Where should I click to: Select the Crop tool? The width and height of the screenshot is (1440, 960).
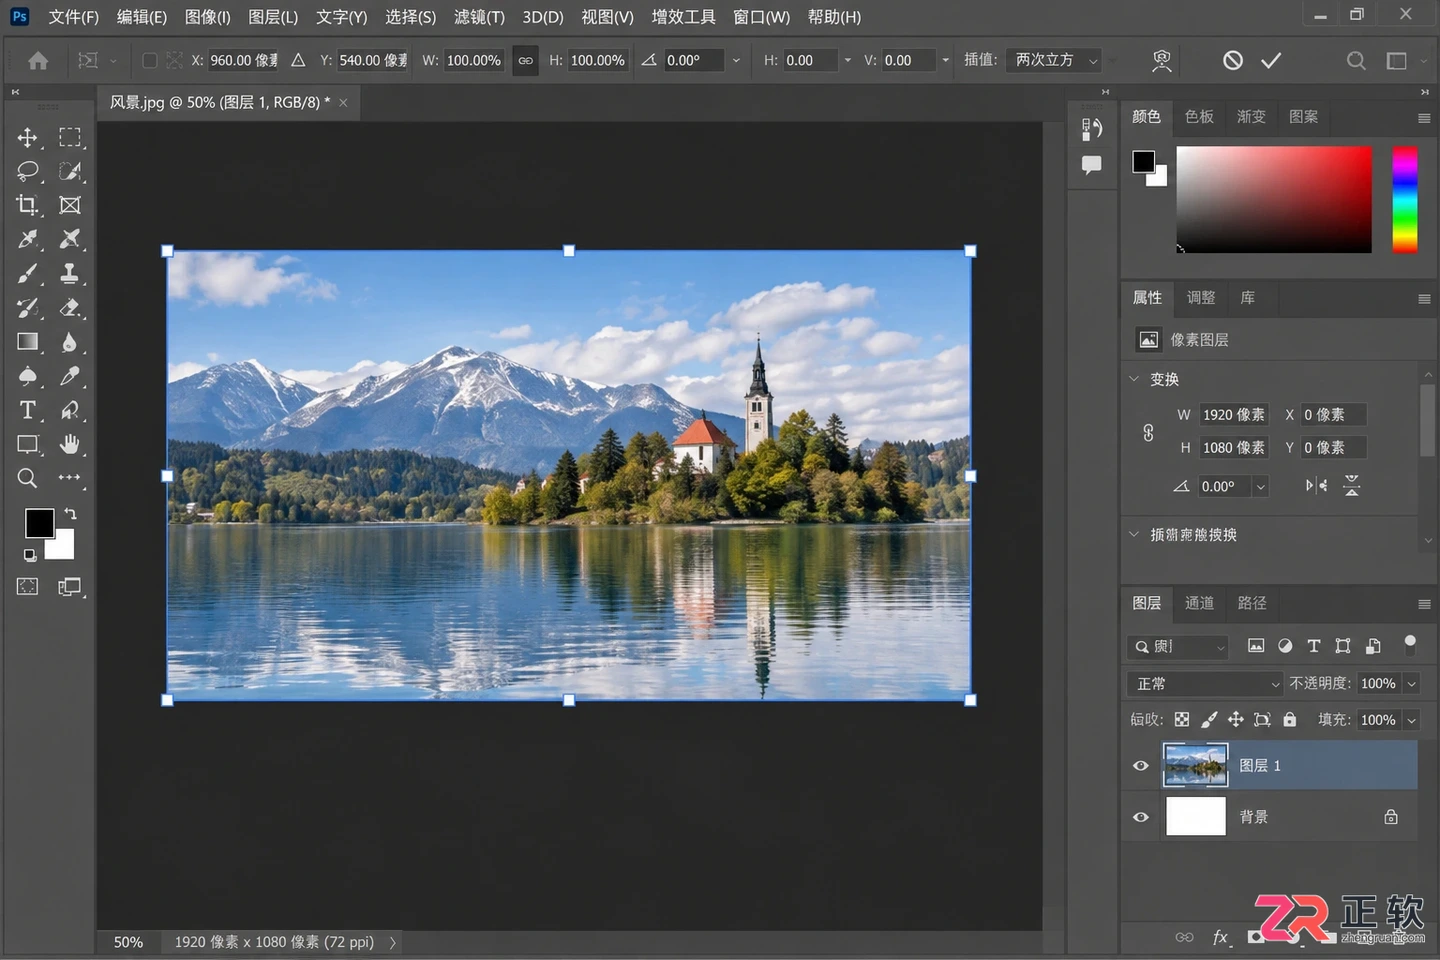28,205
